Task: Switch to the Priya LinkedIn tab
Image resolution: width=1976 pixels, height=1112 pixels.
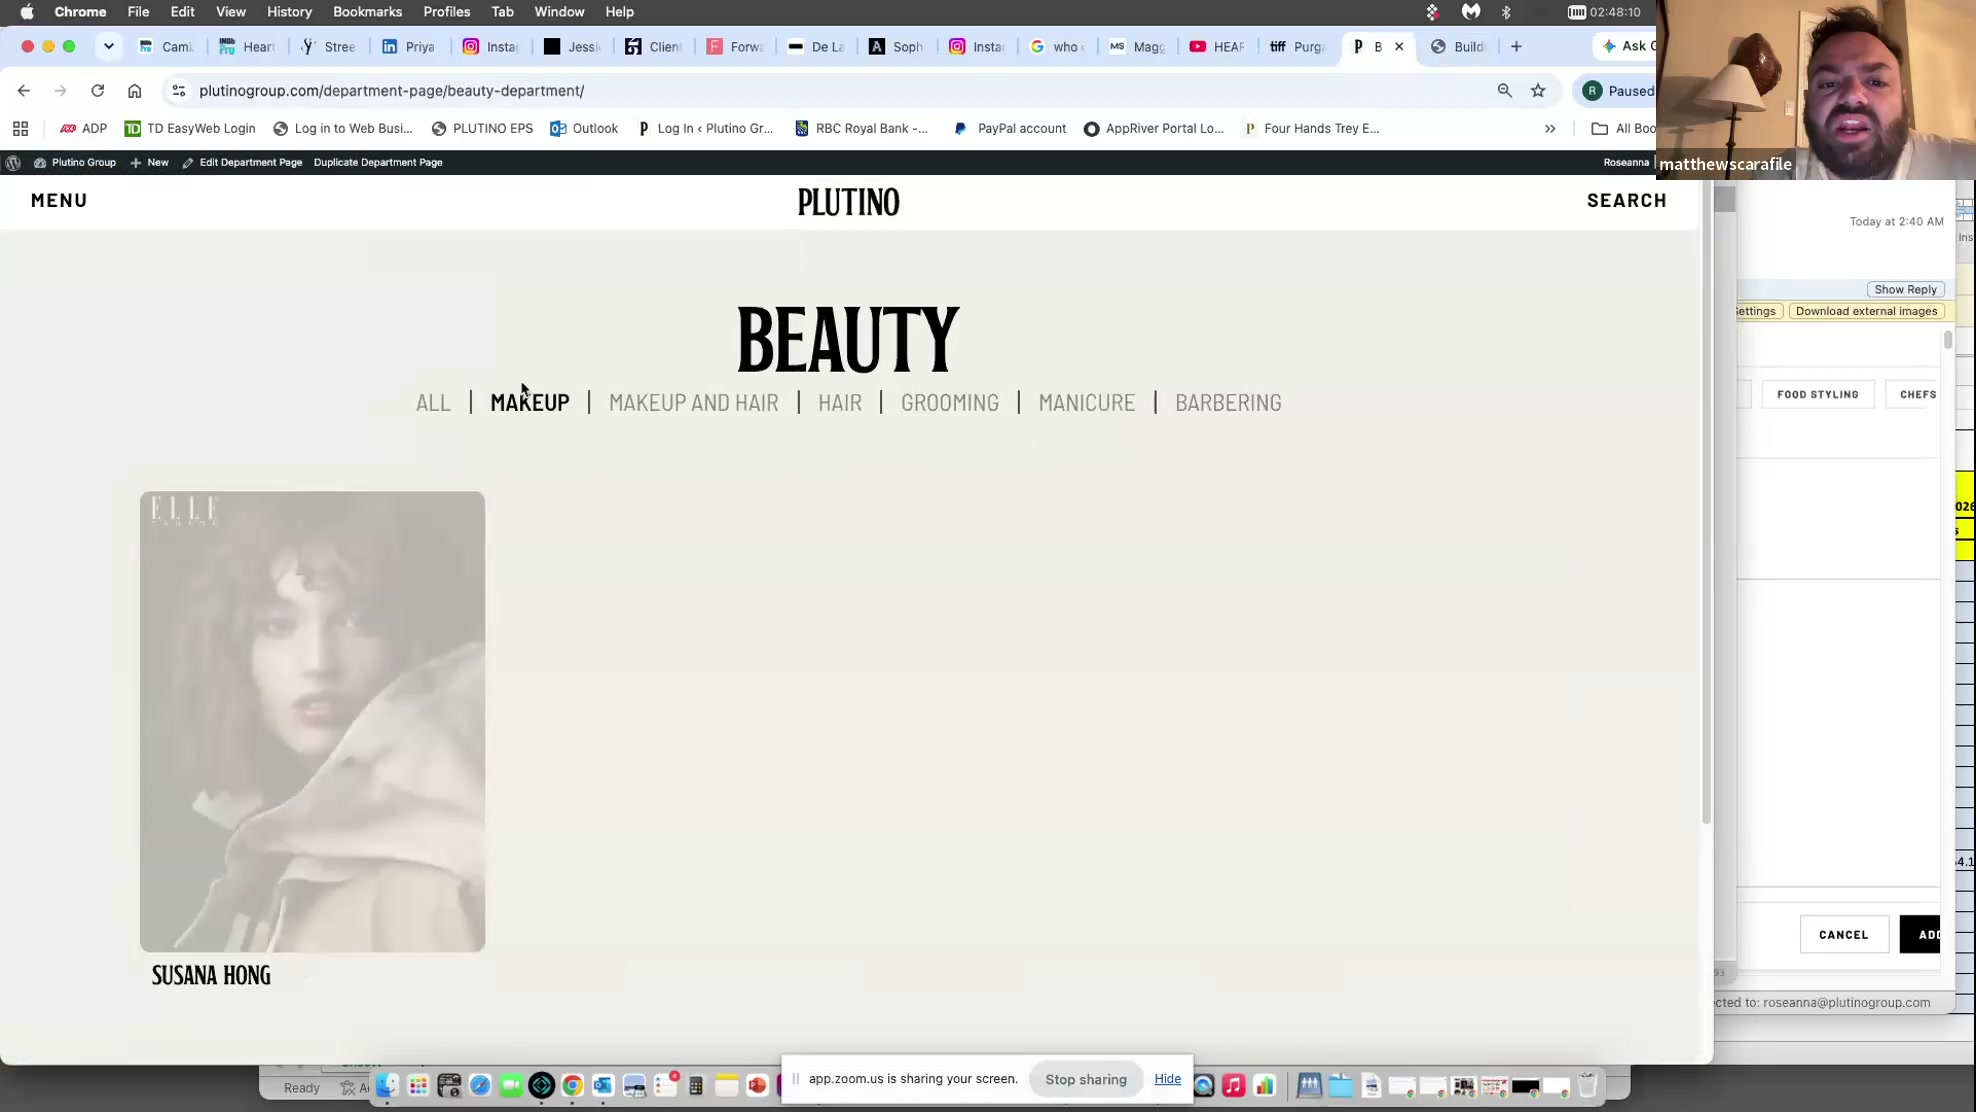Action: pos(408,47)
